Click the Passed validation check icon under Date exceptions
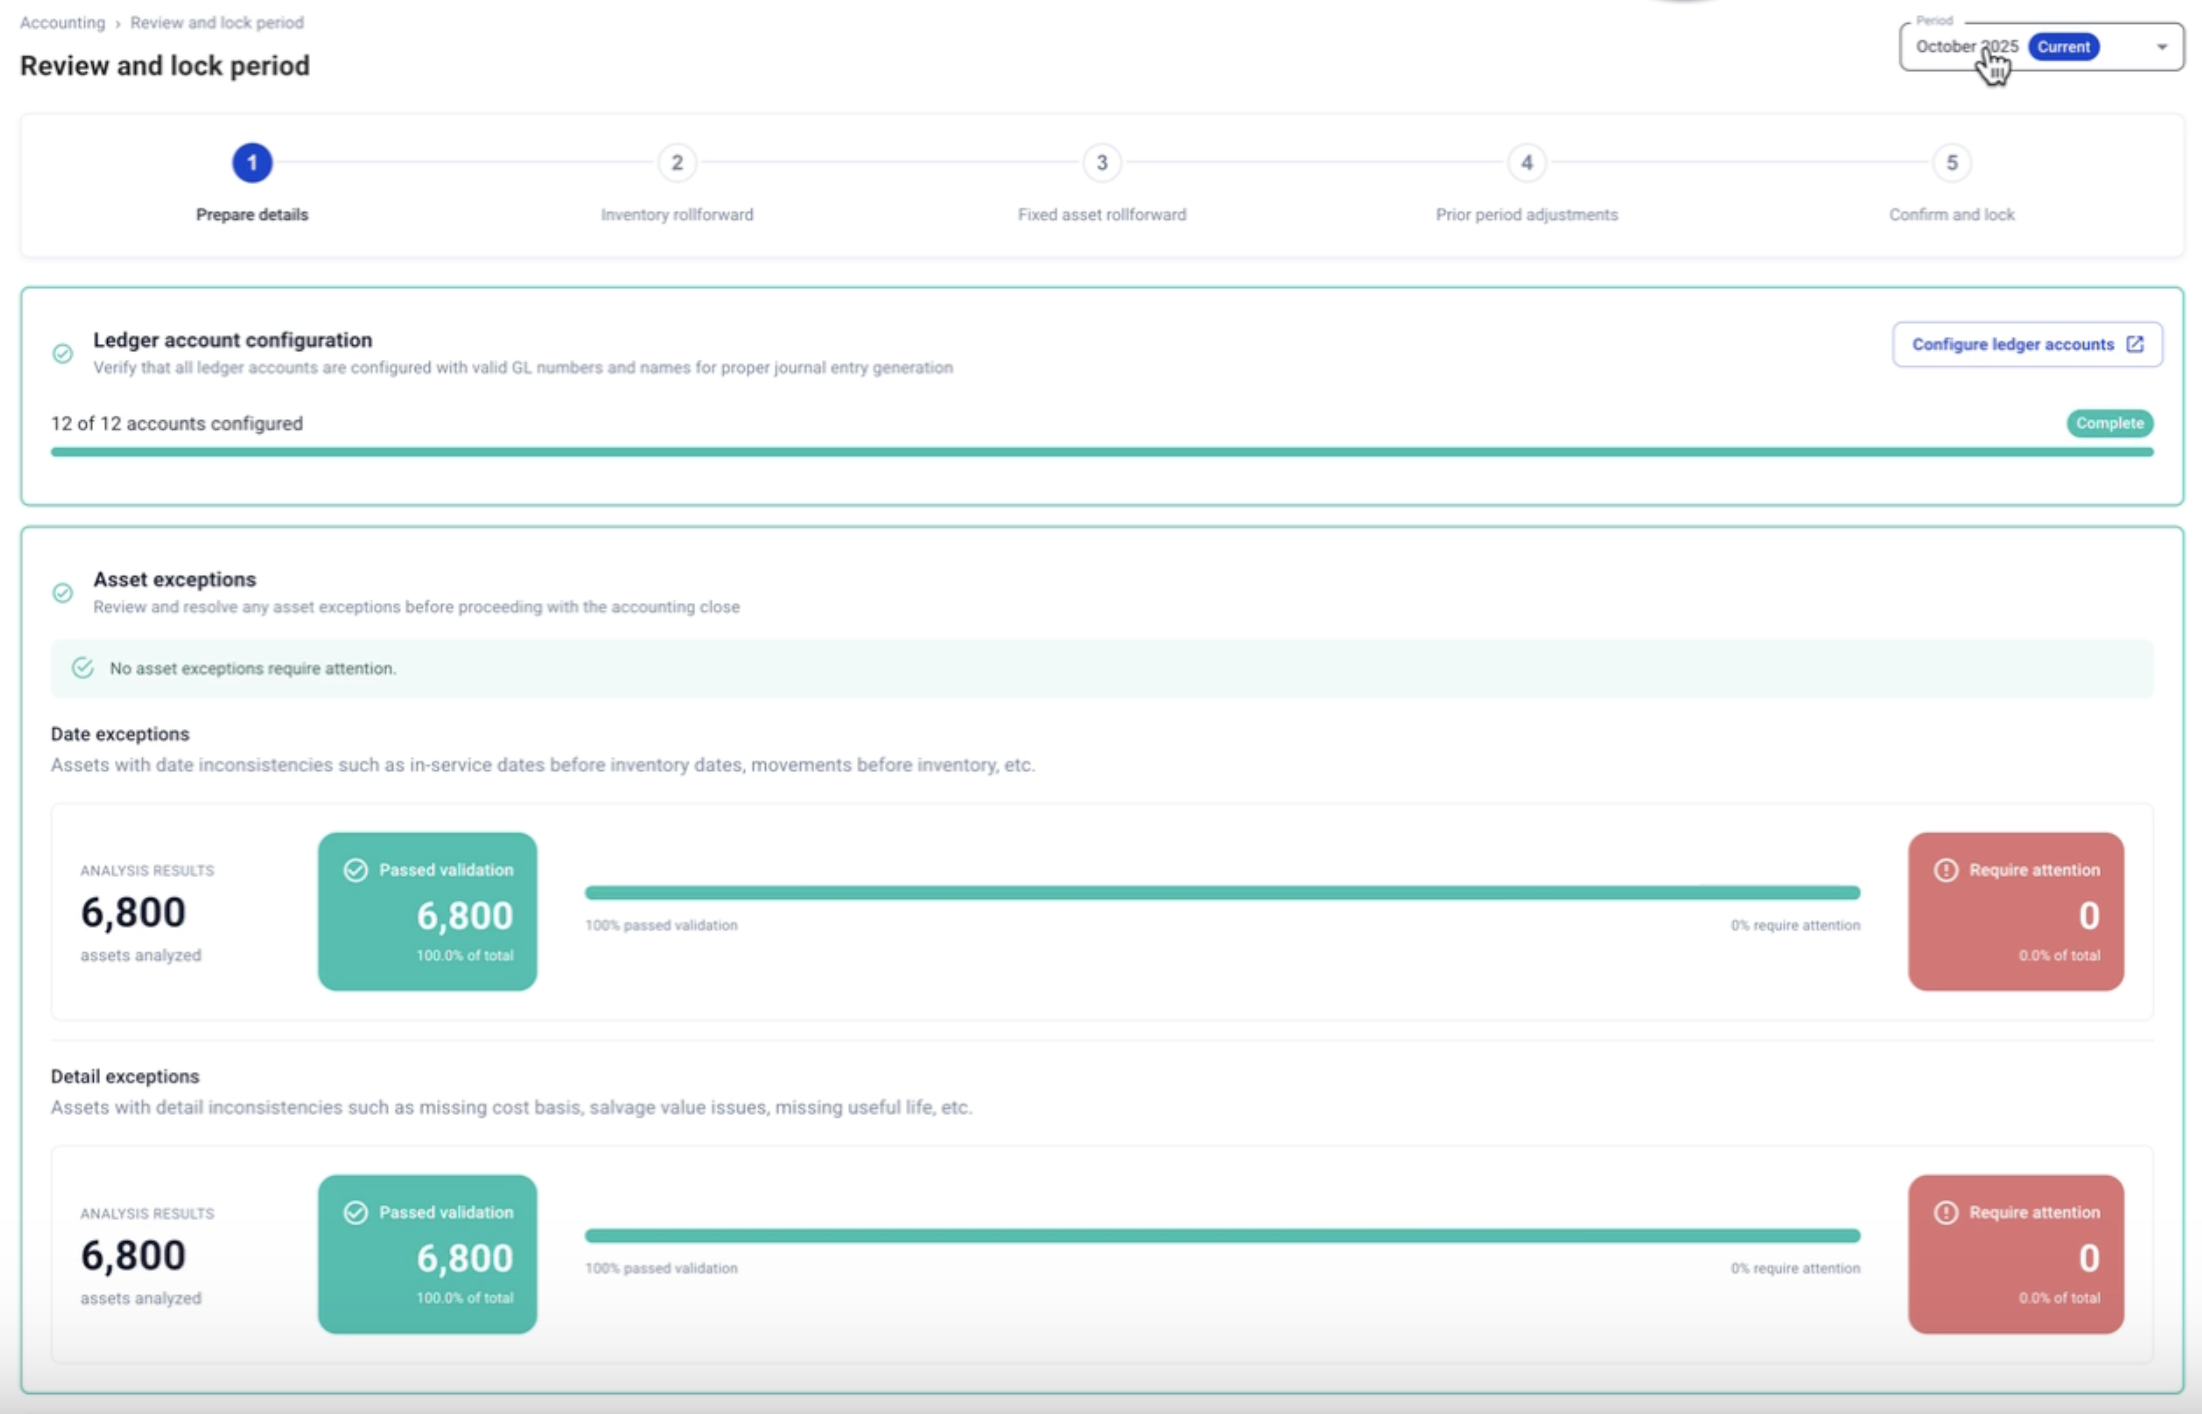The image size is (2202, 1414). 355,869
